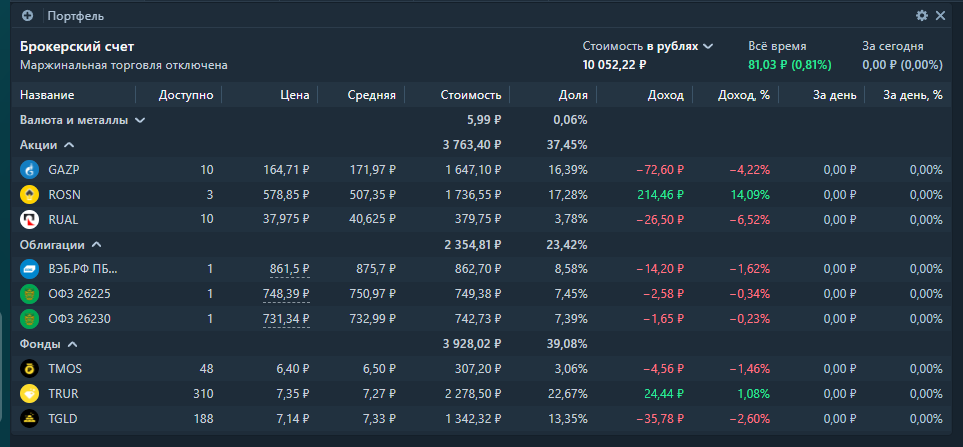Click the plus icon beside Портфель
Screen dimensions: 963x447
click(27, 16)
